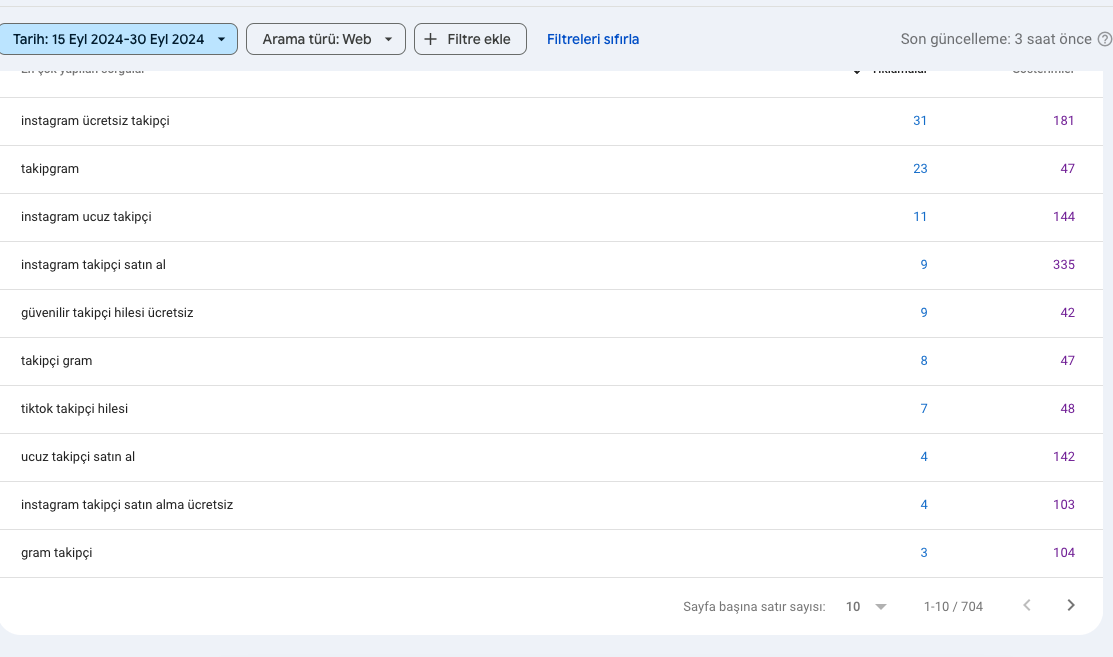The width and height of the screenshot is (1113, 657).
Task: Click the clicks value 7
Action: click(x=923, y=409)
